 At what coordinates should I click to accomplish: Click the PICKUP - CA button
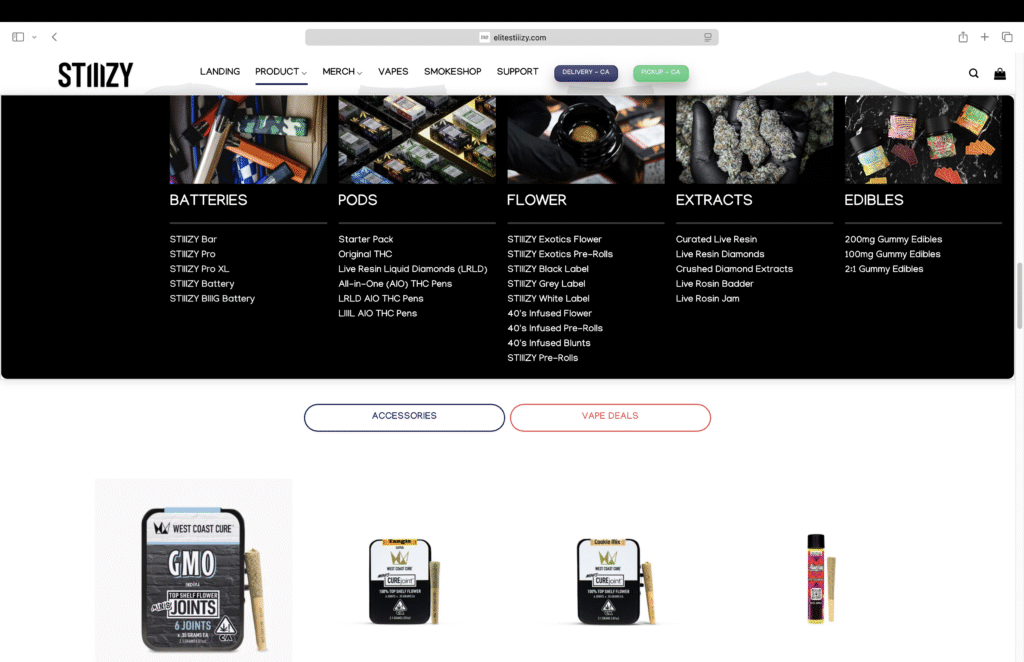pos(661,72)
